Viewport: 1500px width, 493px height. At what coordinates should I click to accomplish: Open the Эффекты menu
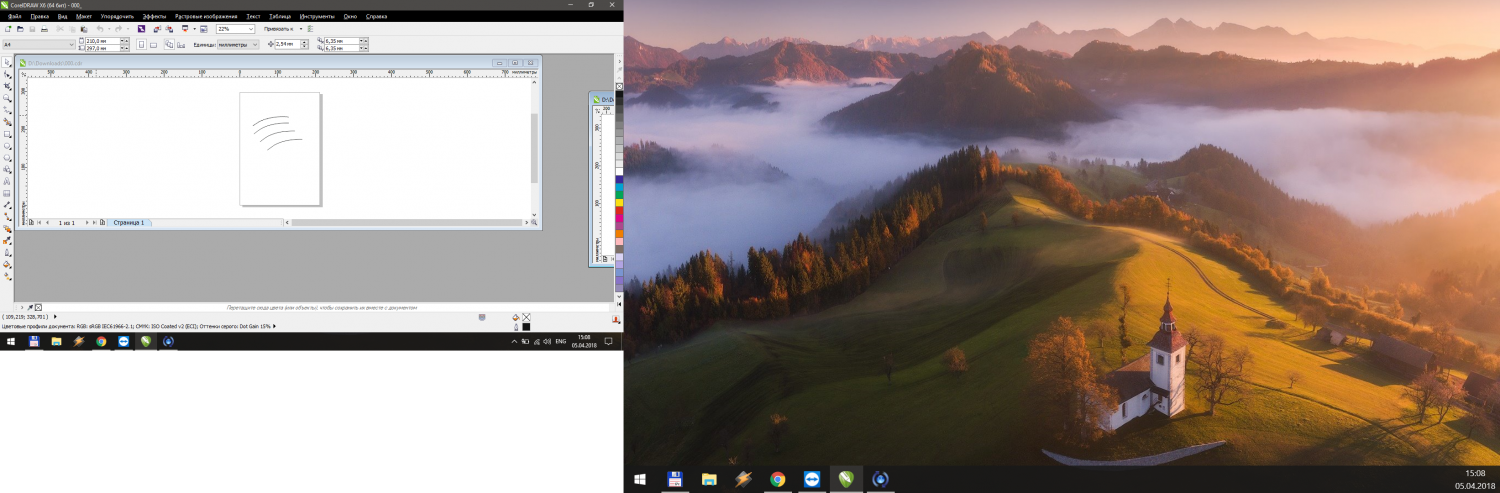pyautogui.click(x=154, y=17)
